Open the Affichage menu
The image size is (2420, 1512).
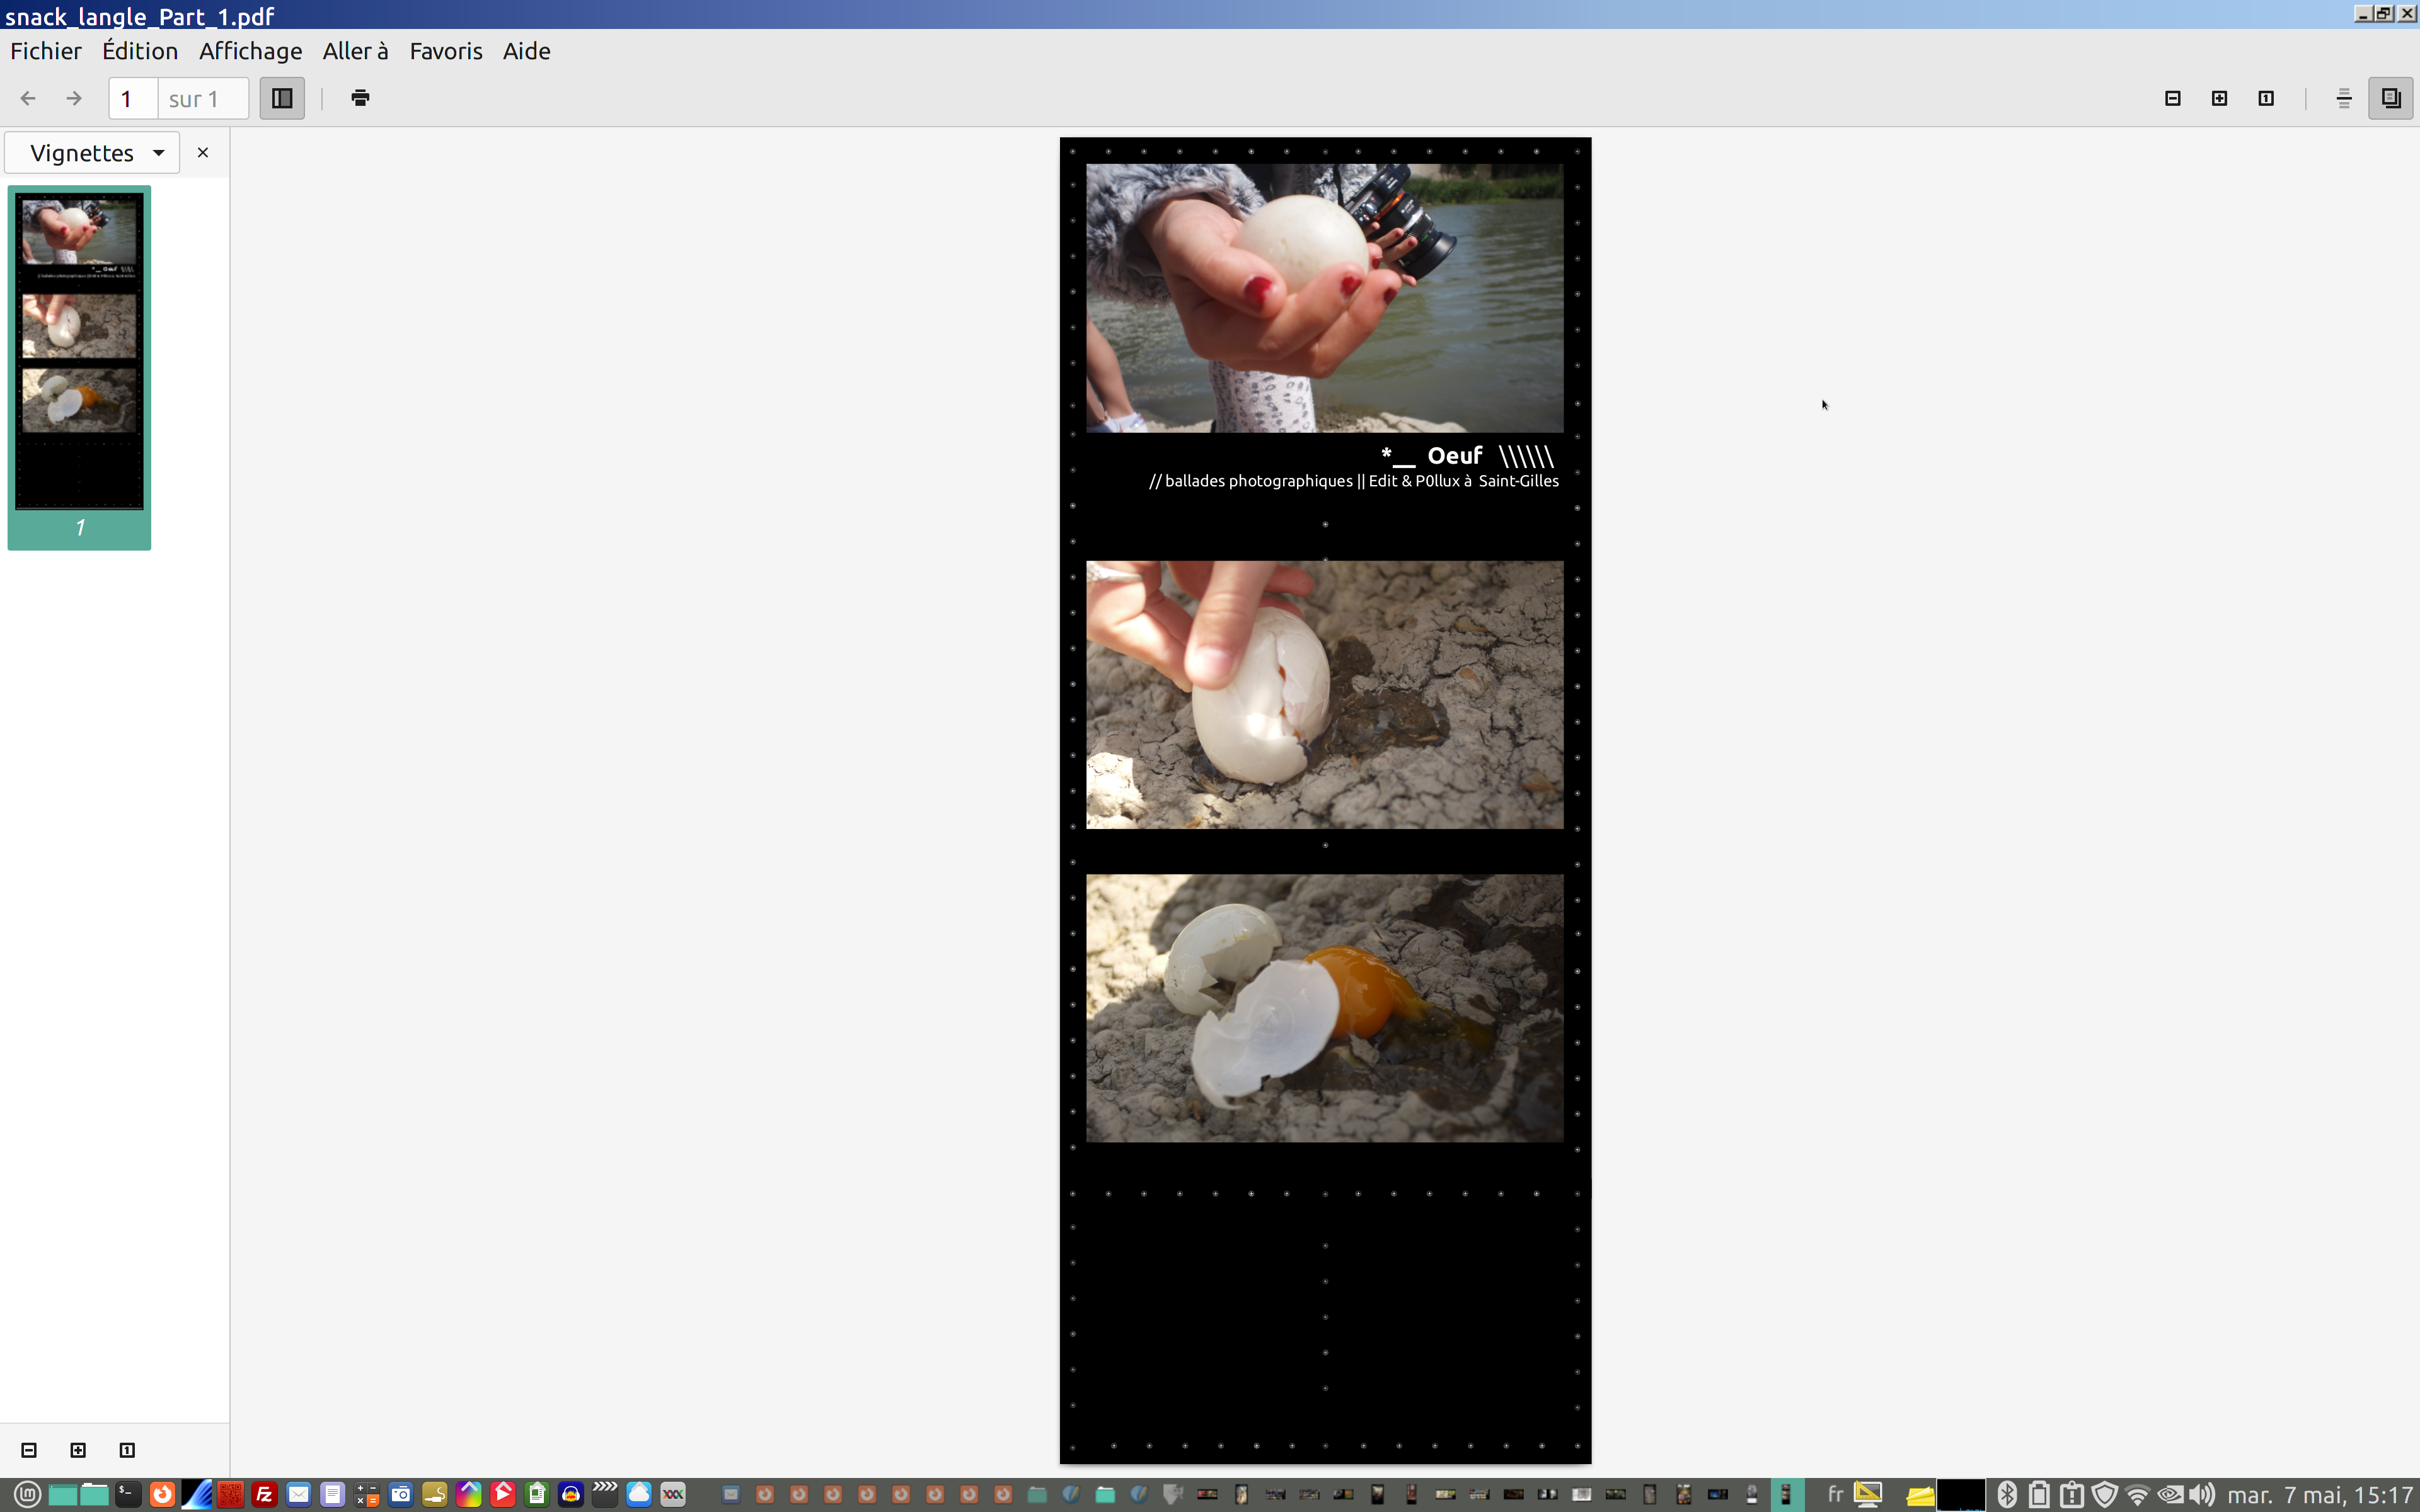pos(250,51)
